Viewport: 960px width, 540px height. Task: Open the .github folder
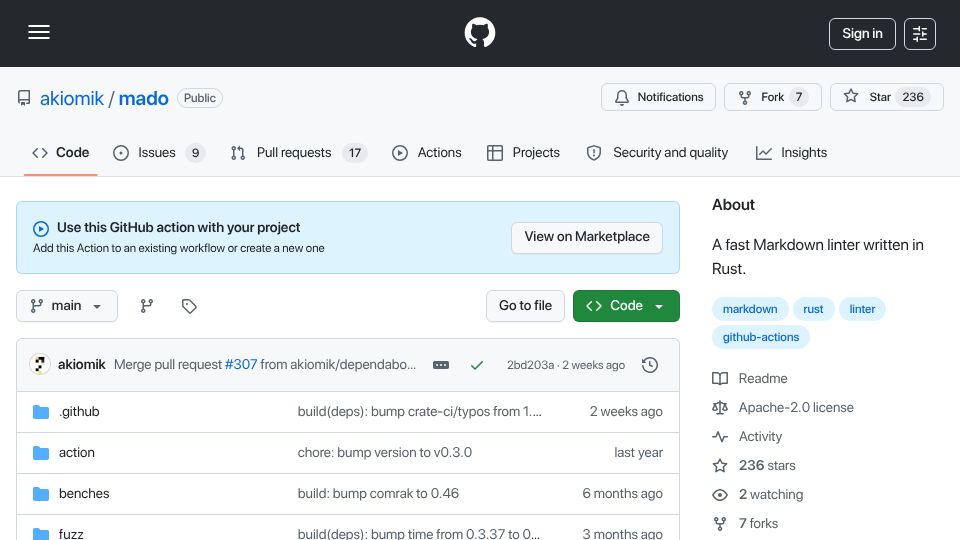click(x=79, y=411)
